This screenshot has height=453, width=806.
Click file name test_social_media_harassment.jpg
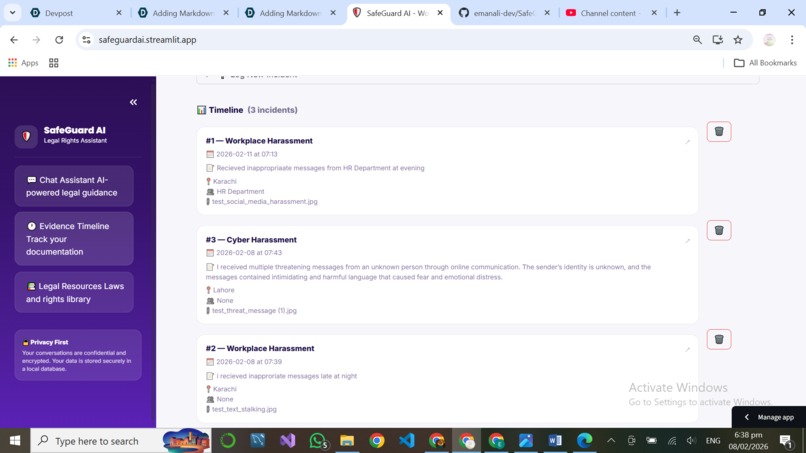pos(264,202)
